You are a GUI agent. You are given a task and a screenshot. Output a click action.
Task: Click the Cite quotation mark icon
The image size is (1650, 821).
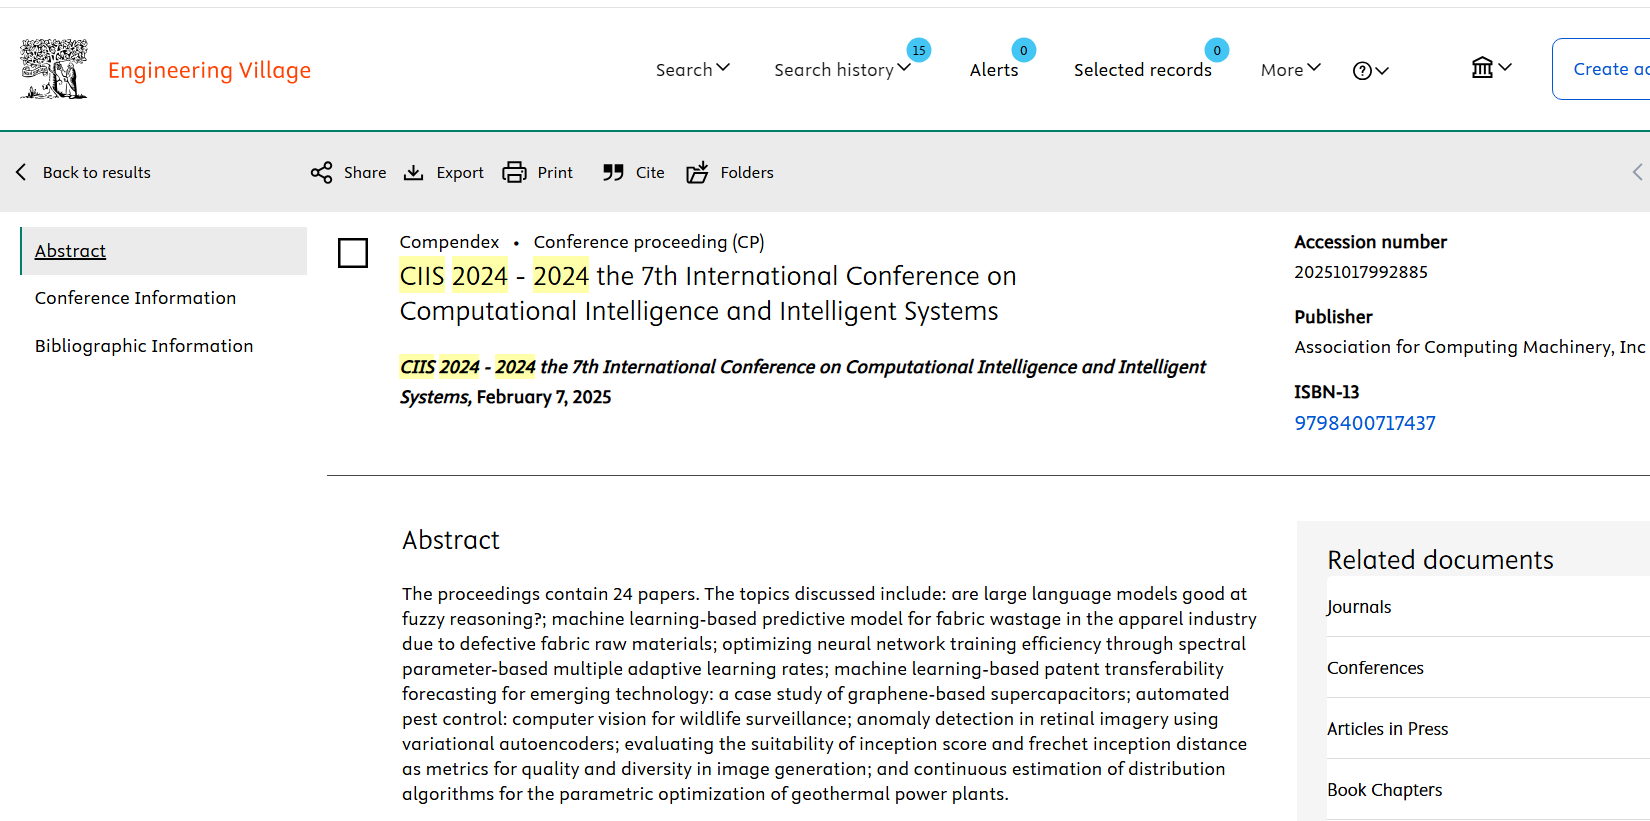coord(613,173)
